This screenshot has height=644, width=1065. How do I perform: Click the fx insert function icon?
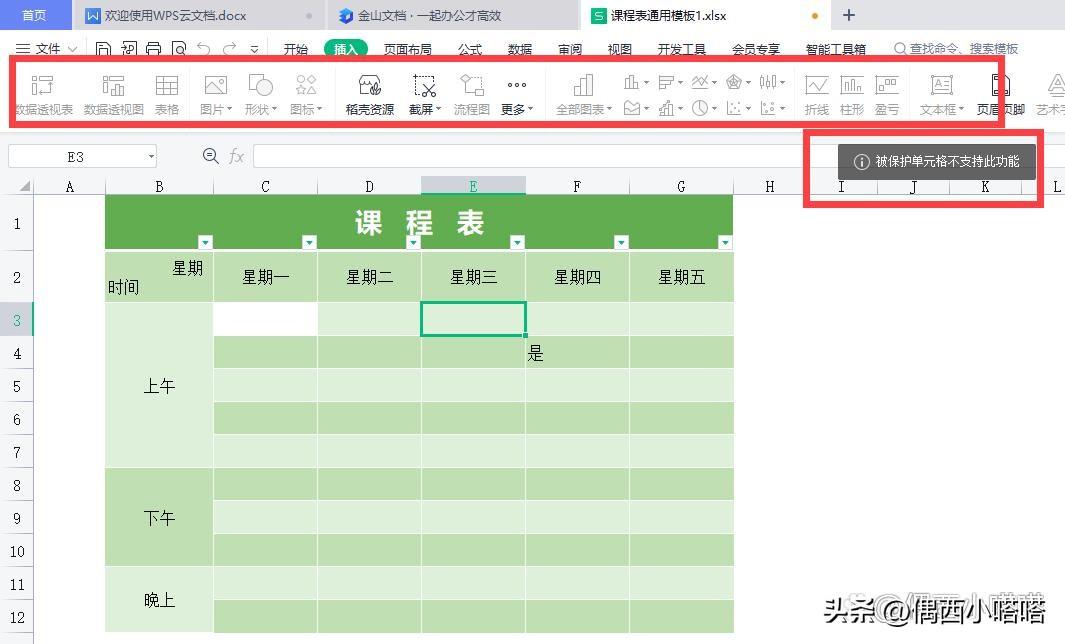(236, 157)
